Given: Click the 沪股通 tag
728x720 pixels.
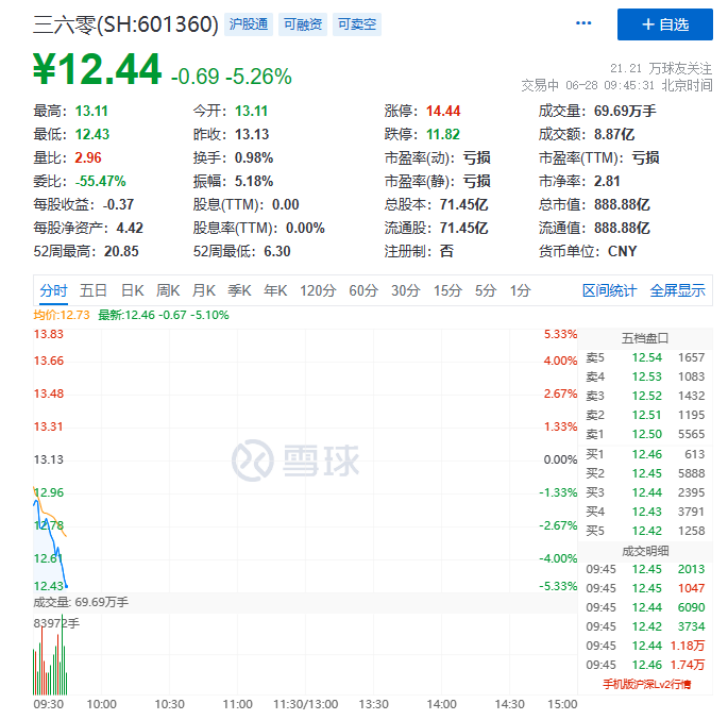Looking at the screenshot, I should (x=248, y=25).
